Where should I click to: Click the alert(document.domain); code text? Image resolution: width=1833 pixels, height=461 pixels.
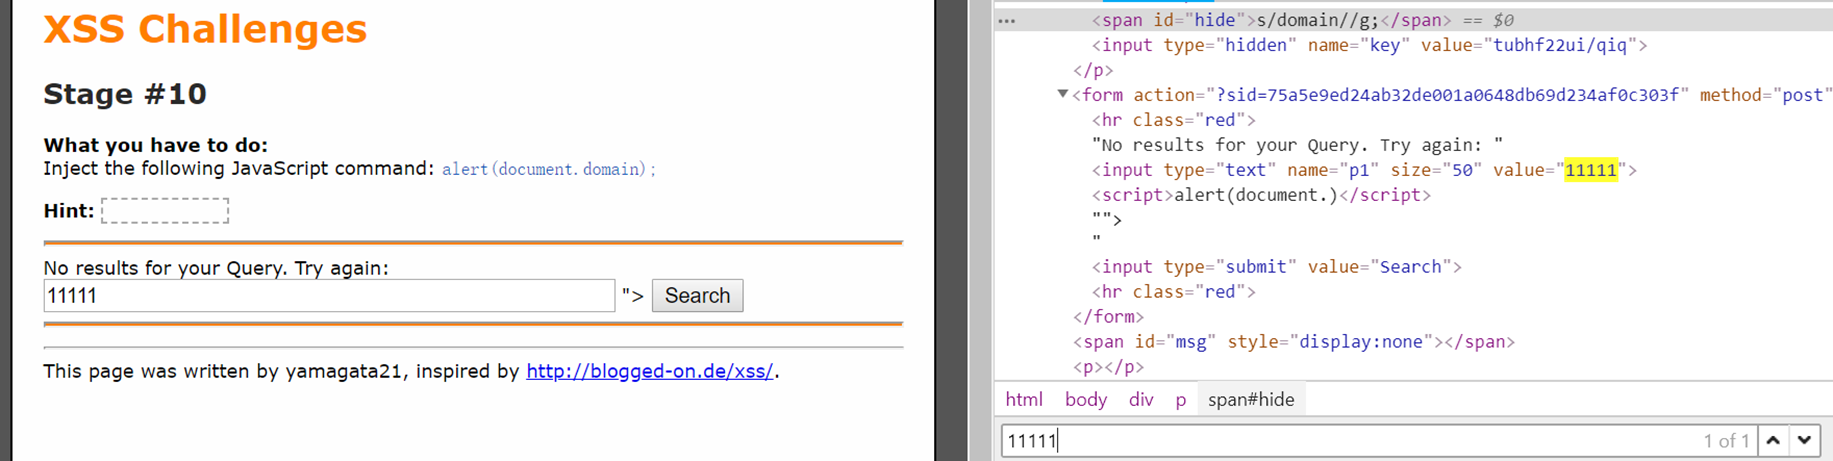(x=549, y=169)
